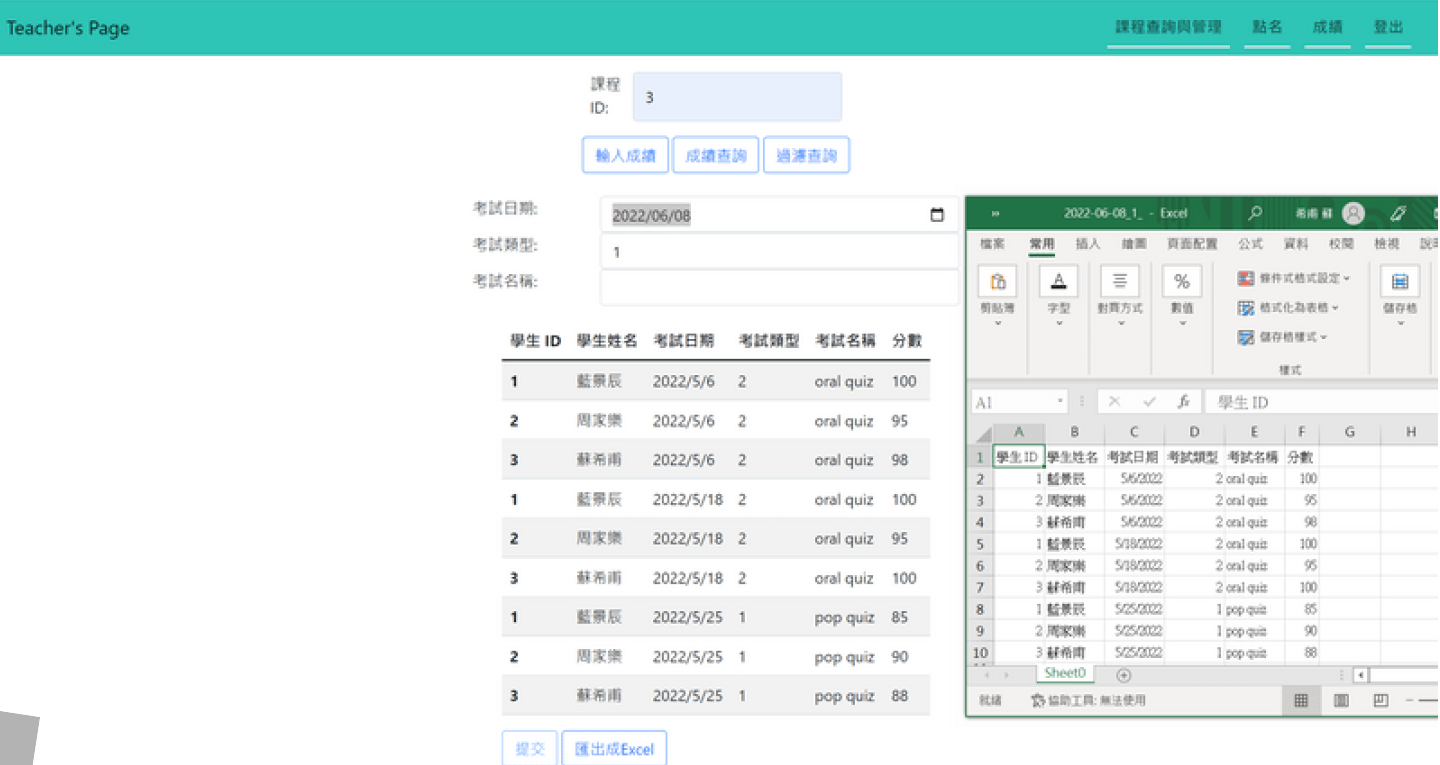Image resolution: width=1440 pixels, height=765 pixels.
Task: Click the Excel user account avatar
Action: coord(1353,213)
